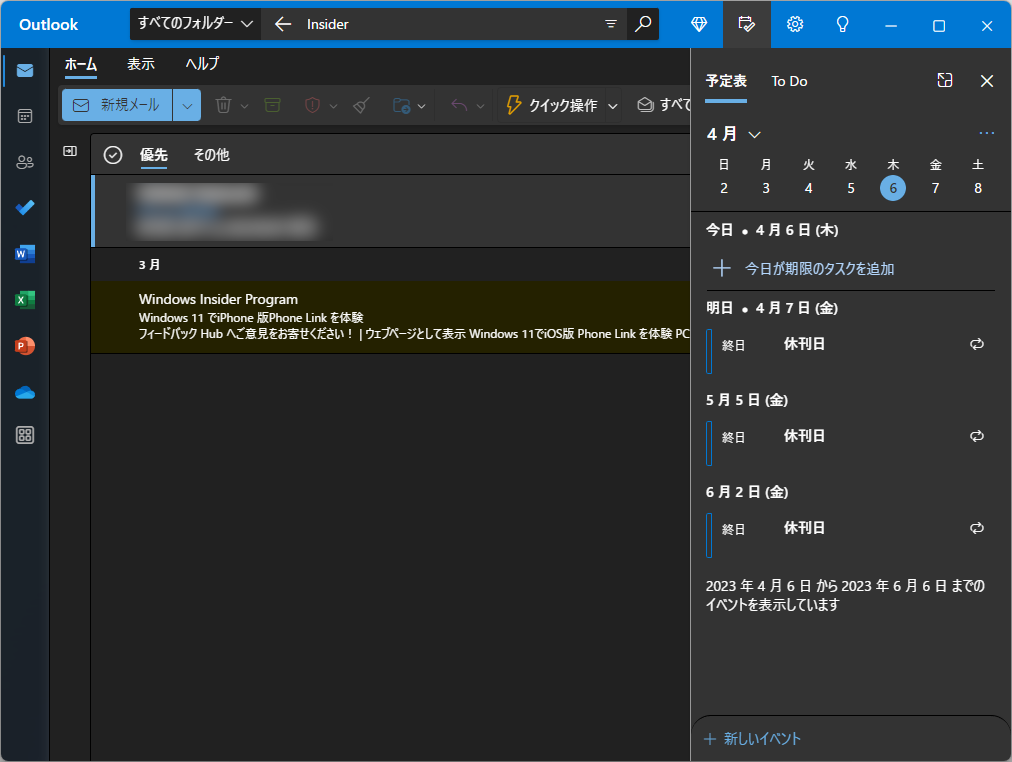Viewport: 1012px width, 762px height.
Task: Toggle the select-all messages circle
Action: click(x=113, y=155)
